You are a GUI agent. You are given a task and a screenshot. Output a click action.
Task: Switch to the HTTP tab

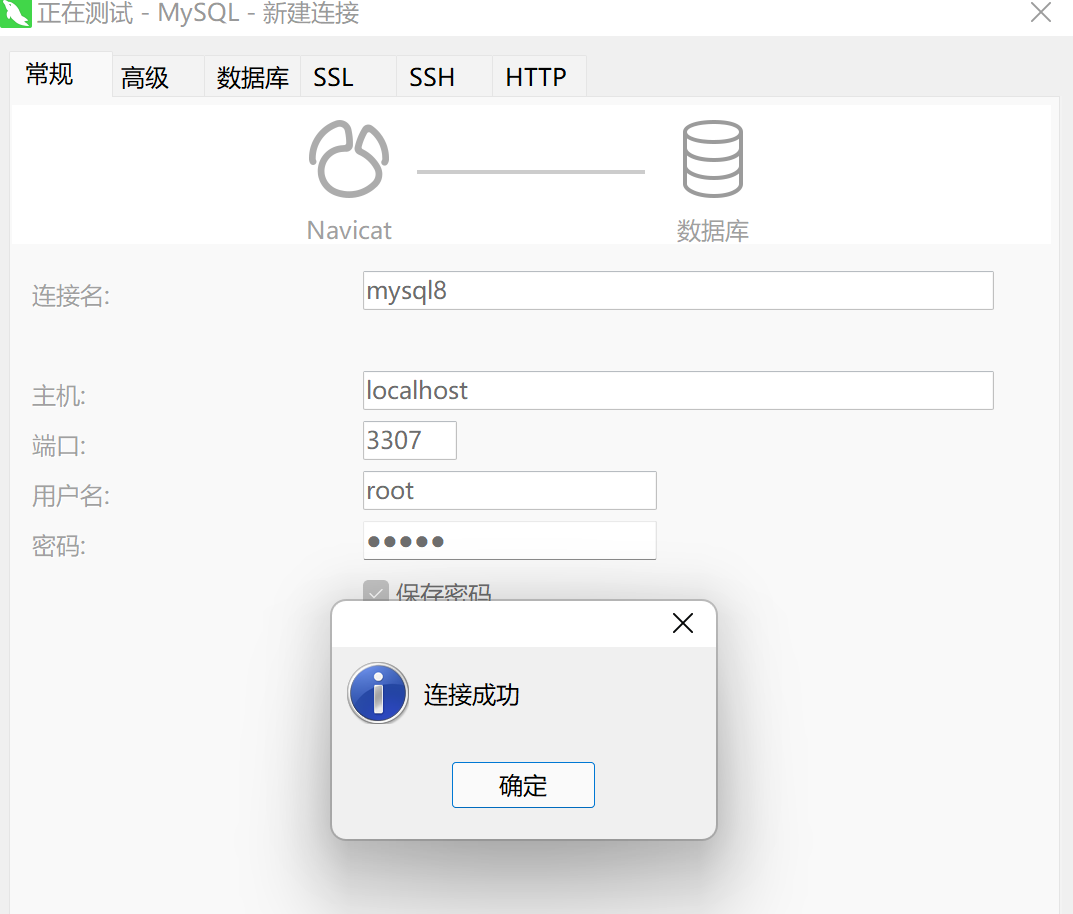(539, 77)
